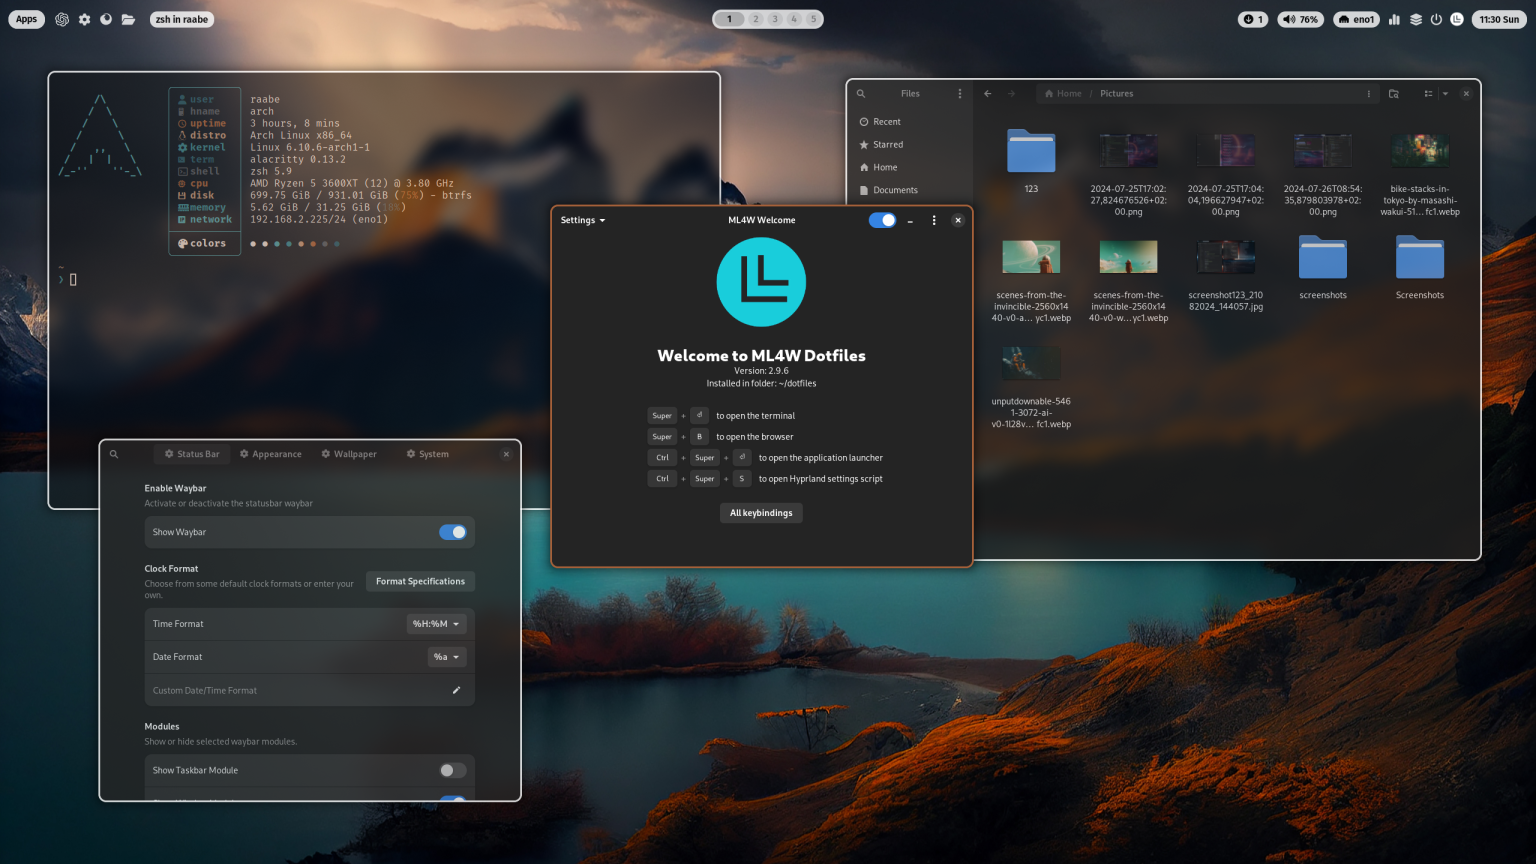Open the Settings dropdown in ML4W Welcome
Viewport: 1536px width, 864px height.
pos(582,220)
